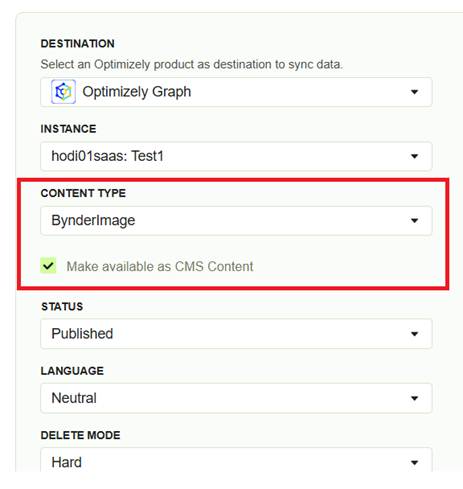This screenshot has width=463, height=489.
Task: Click the Hard delete mode field
Action: coord(236,460)
